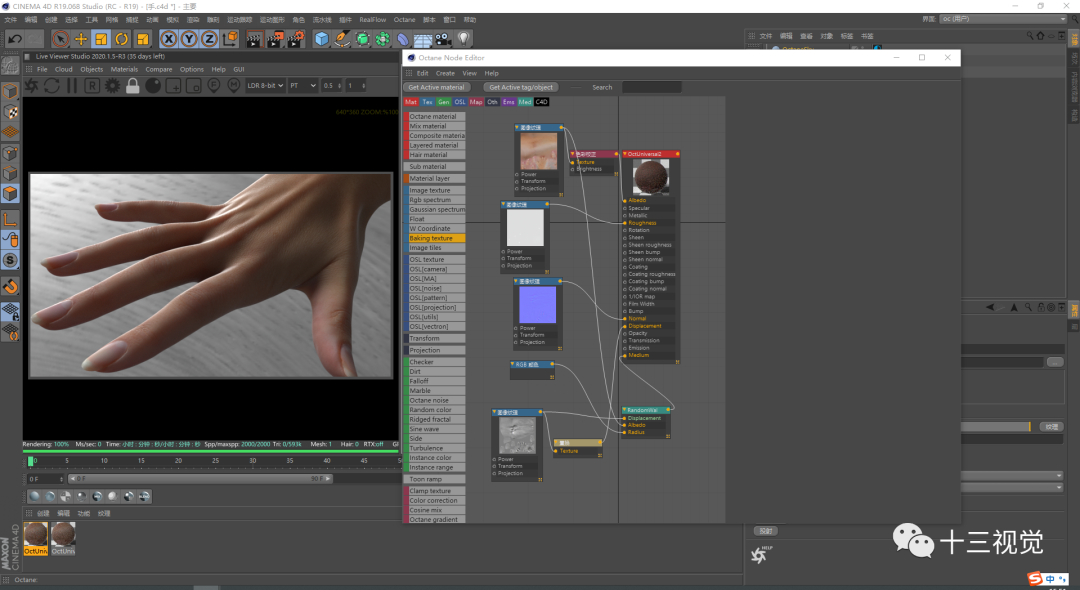Pick material with the M pin icon
Viewport: 1080px width, 590px height.
pyautogui.click(x=234, y=85)
